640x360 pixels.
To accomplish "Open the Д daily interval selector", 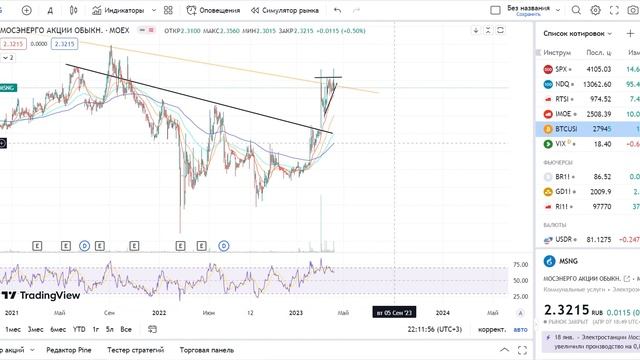I will point(50,11).
